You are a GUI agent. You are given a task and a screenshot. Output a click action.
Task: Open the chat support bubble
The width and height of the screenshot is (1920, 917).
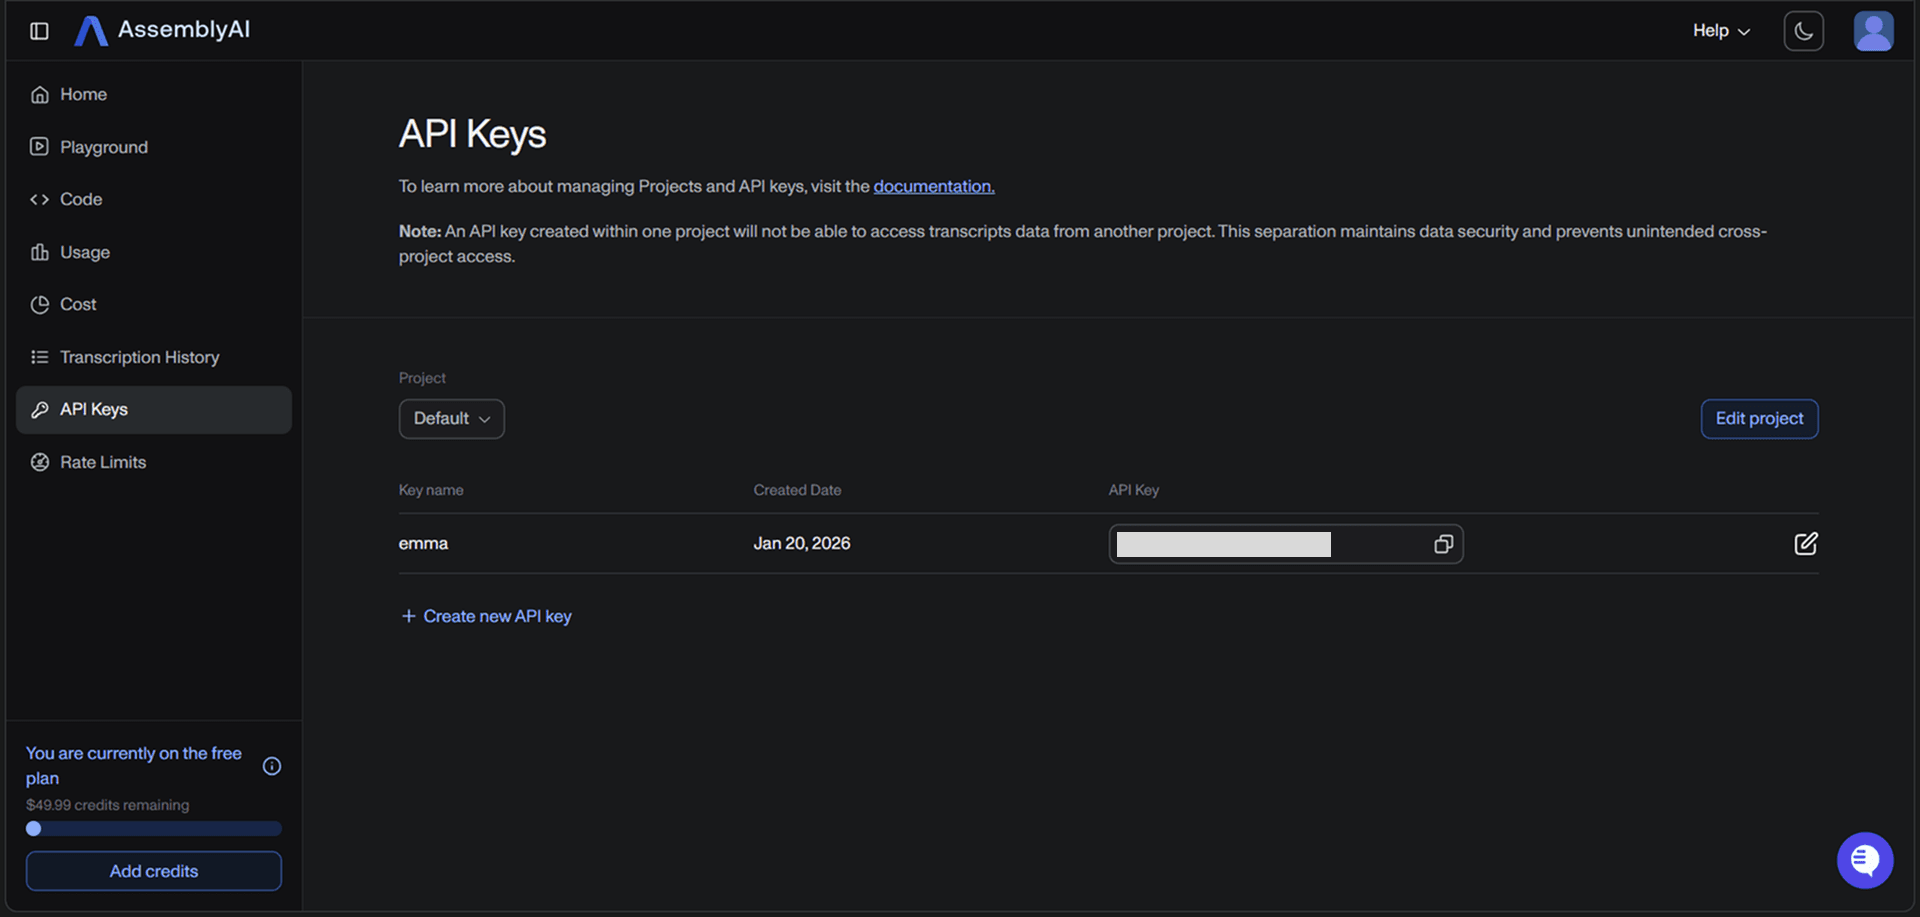pos(1864,860)
